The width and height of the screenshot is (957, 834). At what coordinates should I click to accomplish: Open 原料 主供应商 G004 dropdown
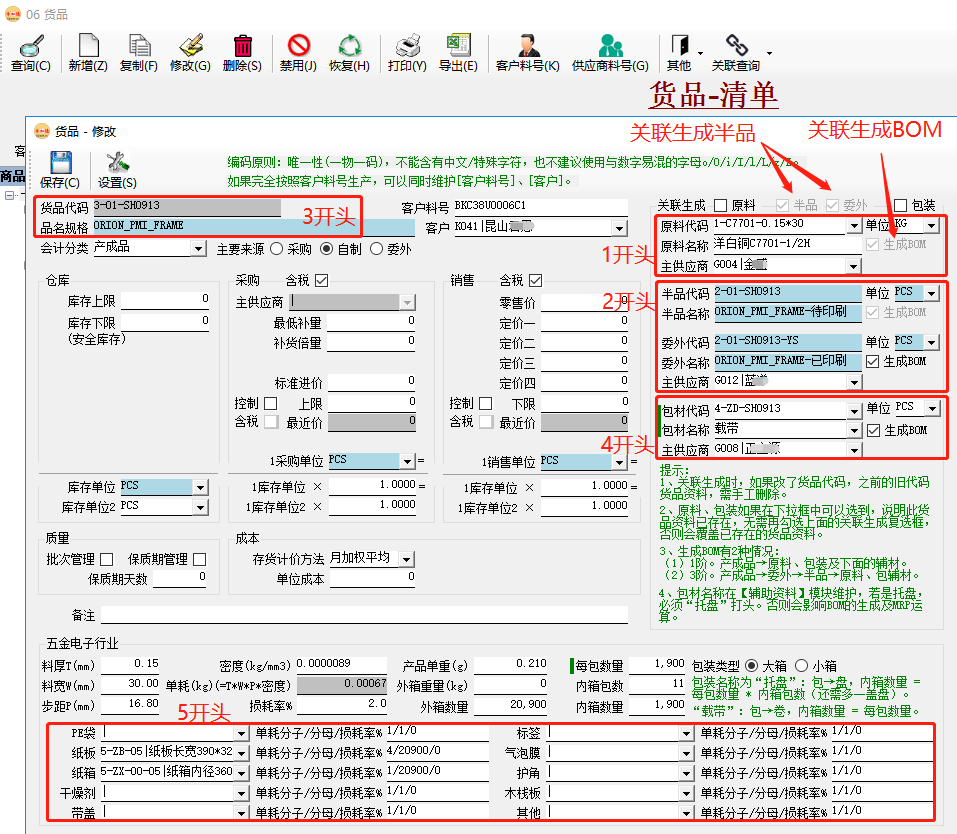(x=853, y=266)
